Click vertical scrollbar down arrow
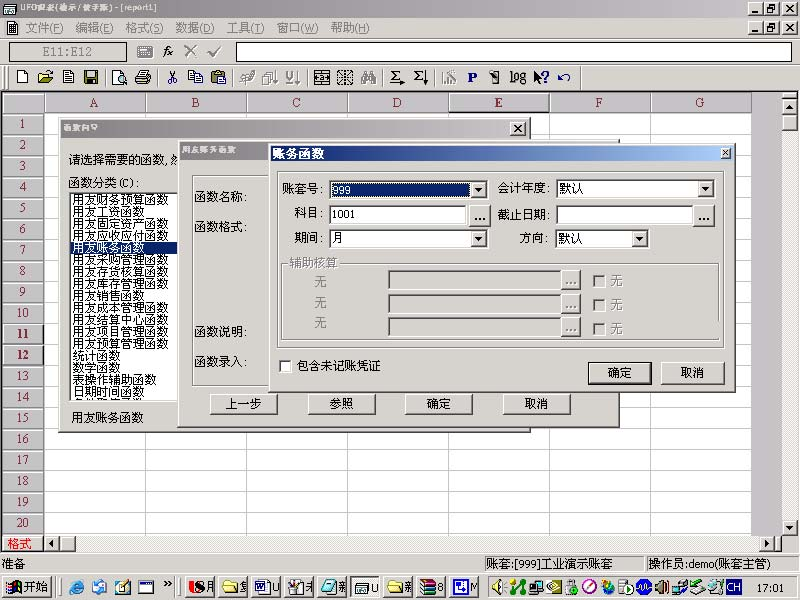This screenshot has width=800, height=600. (789, 528)
